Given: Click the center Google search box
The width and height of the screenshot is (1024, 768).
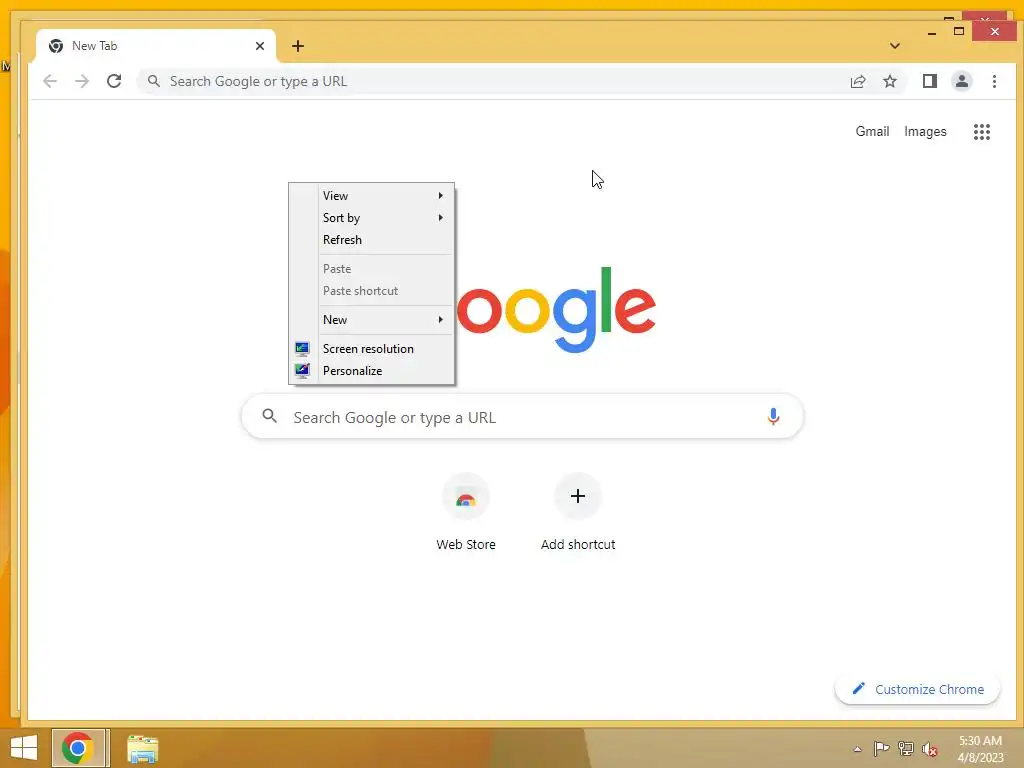Looking at the screenshot, I should click(522, 416).
